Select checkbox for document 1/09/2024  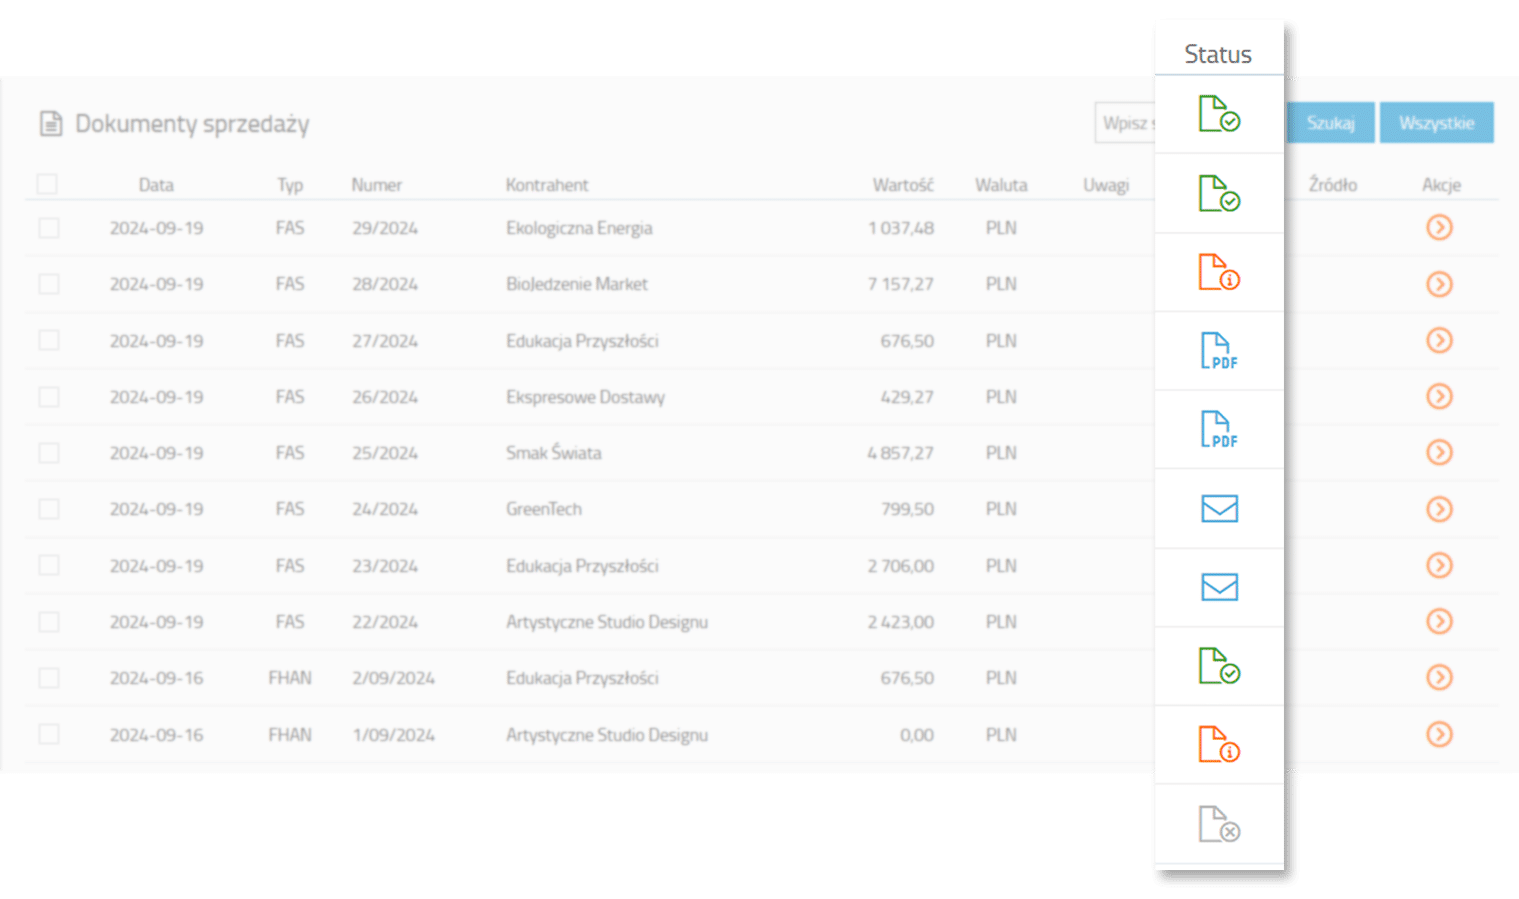(x=48, y=735)
